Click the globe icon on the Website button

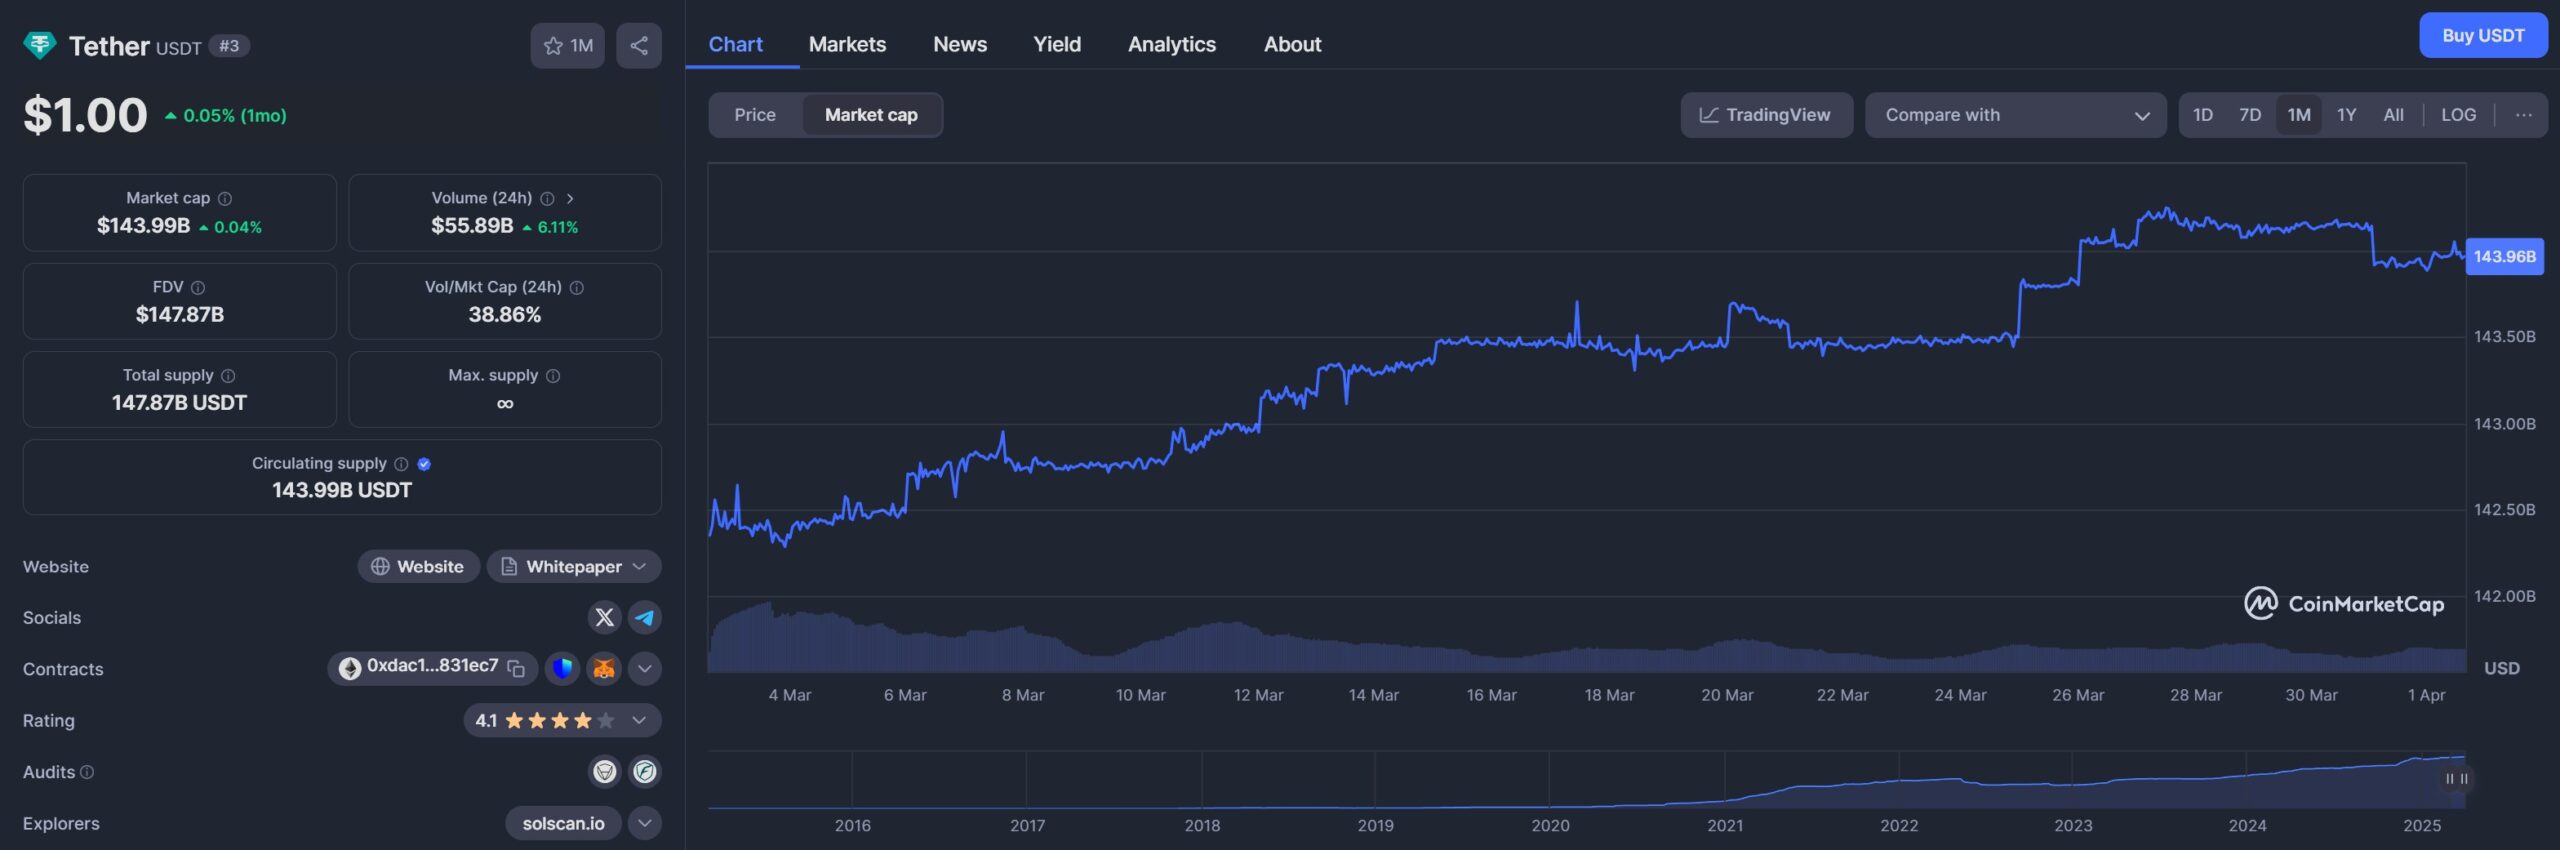(380, 567)
